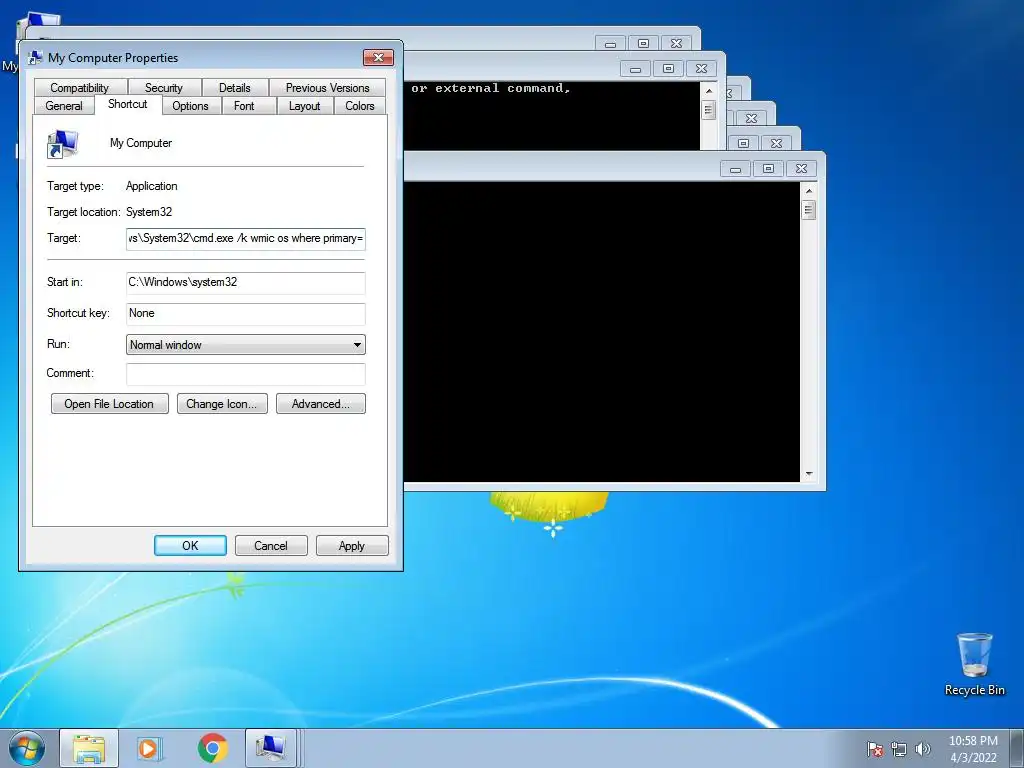1024x768 pixels.
Task: Maximize the command window showing 'external command'
Action: [x=668, y=69]
